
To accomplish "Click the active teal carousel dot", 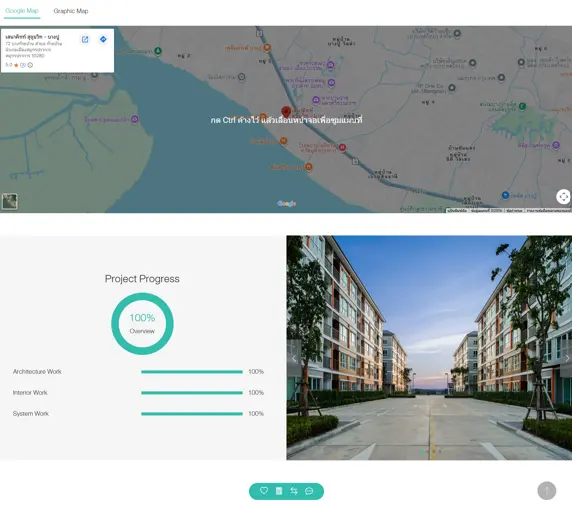I will tap(422, 452).
